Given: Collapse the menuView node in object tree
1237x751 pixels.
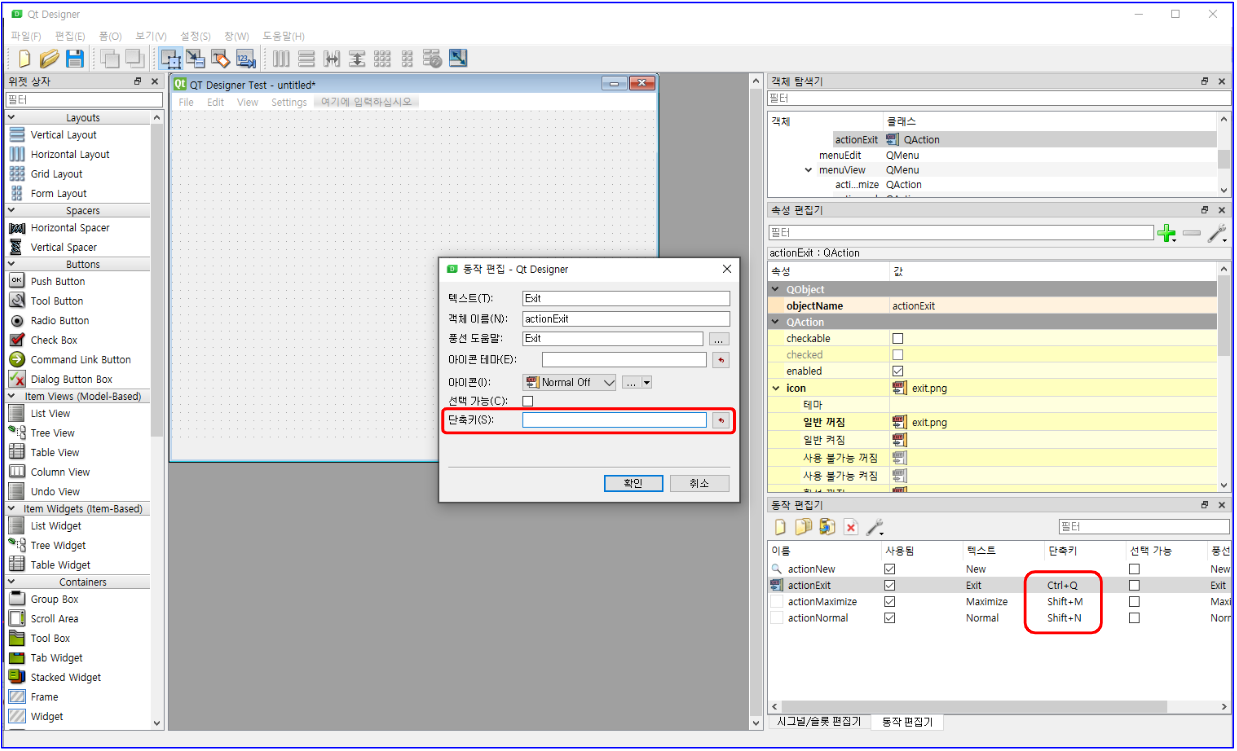Looking at the screenshot, I should pyautogui.click(x=809, y=170).
